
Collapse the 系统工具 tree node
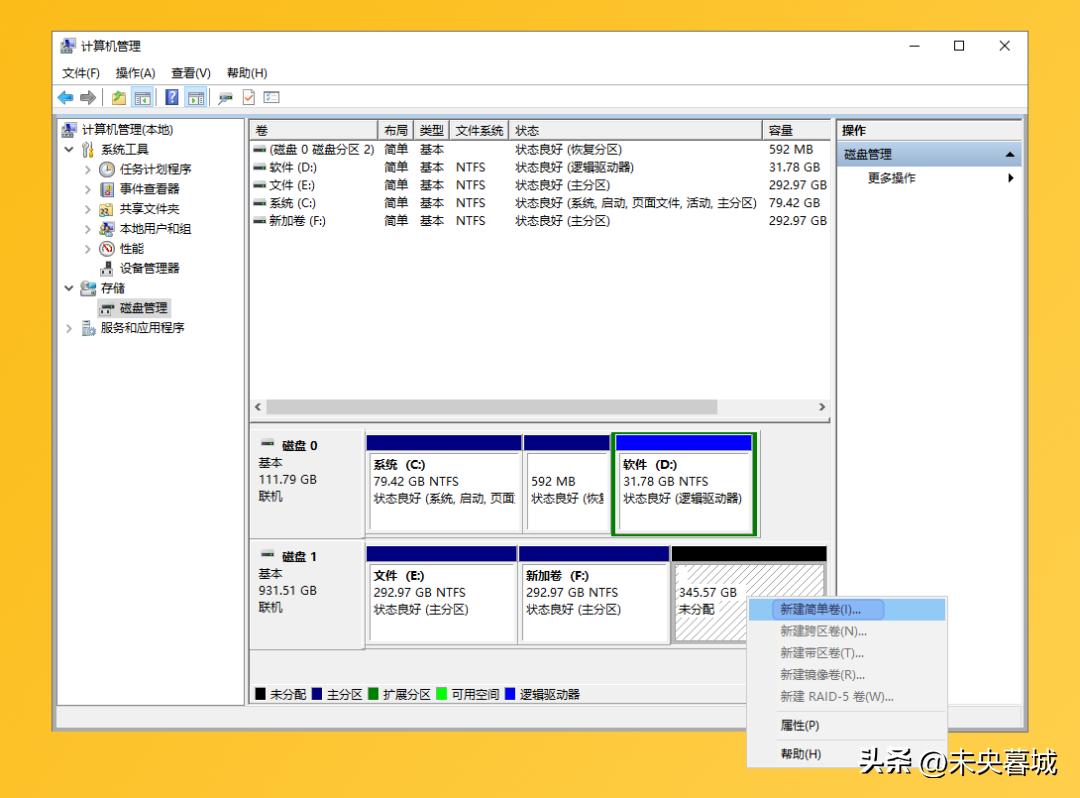point(69,150)
